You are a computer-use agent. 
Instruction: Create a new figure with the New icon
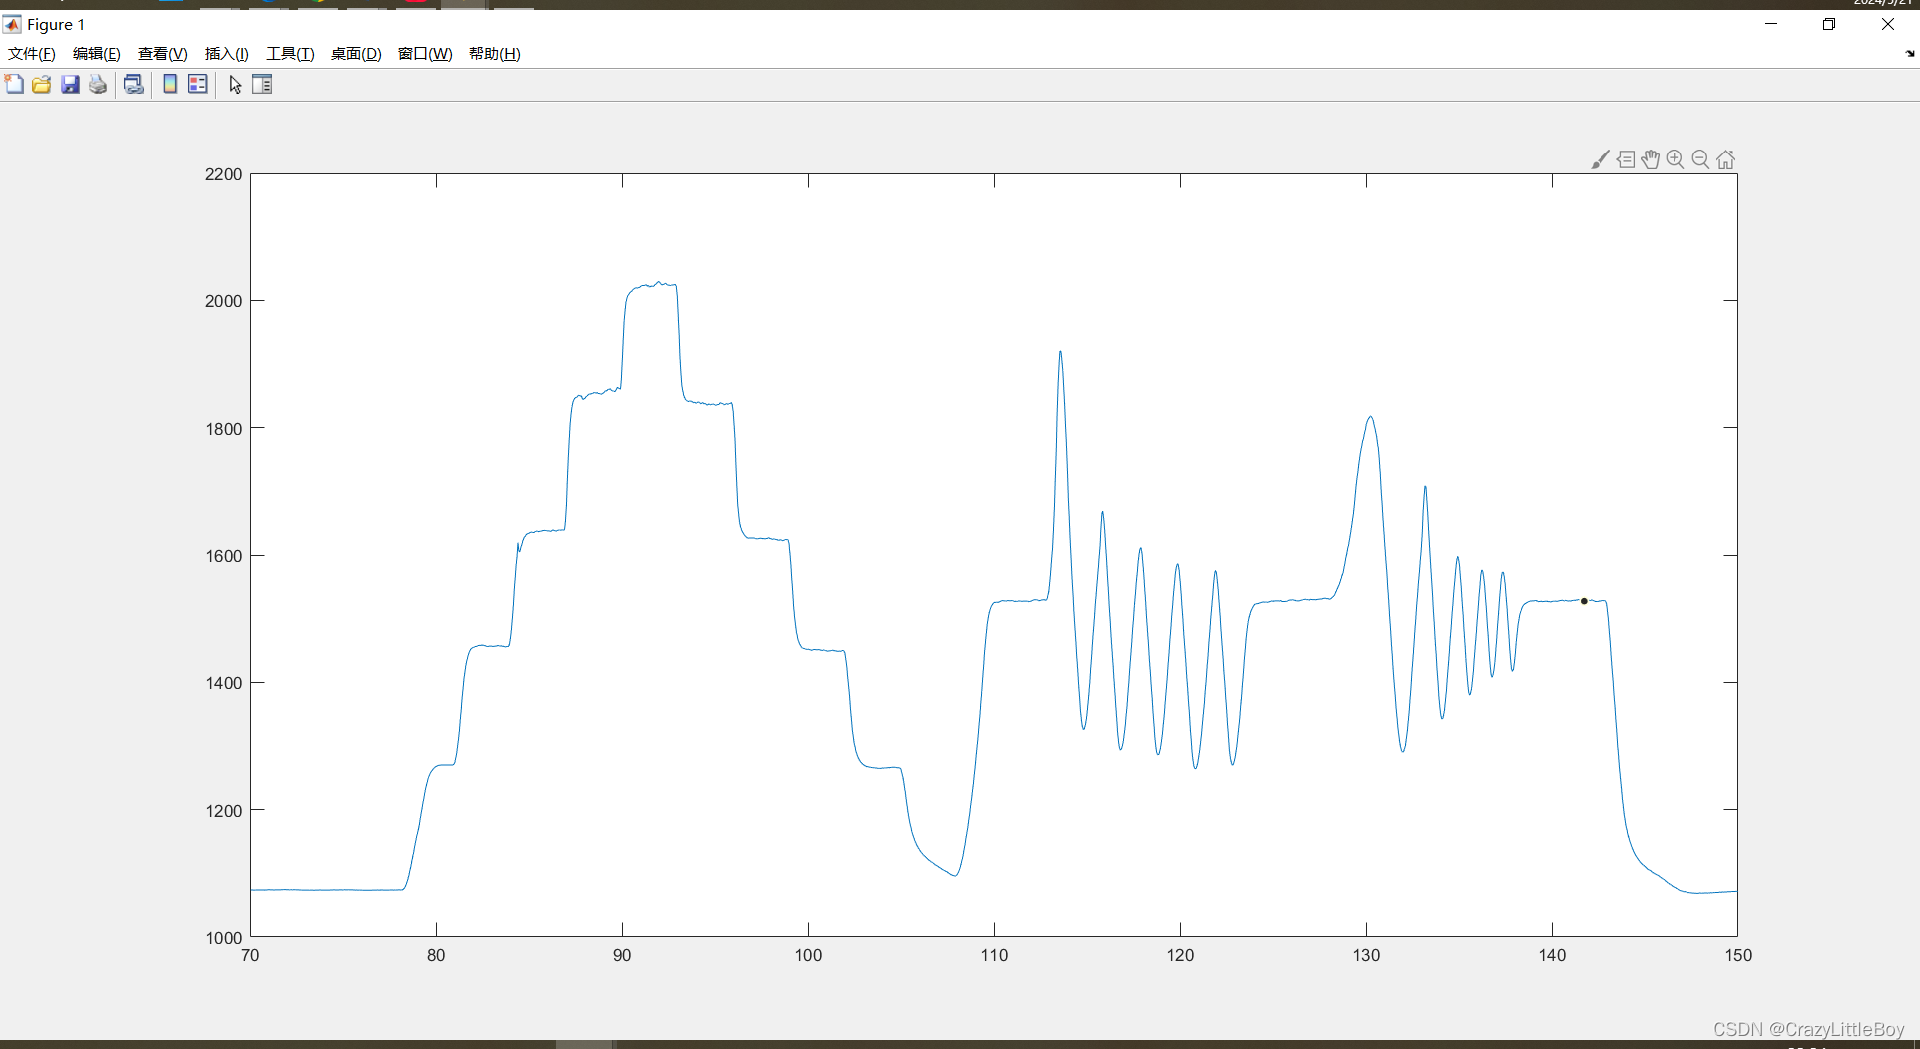coord(14,84)
